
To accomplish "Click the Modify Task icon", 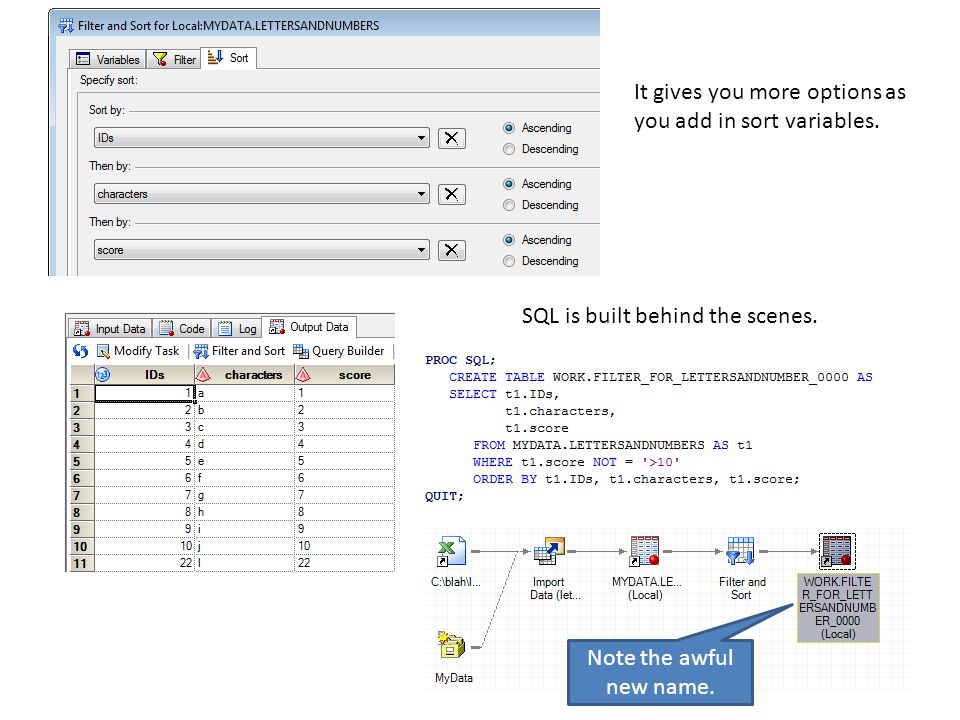I will tap(103, 351).
